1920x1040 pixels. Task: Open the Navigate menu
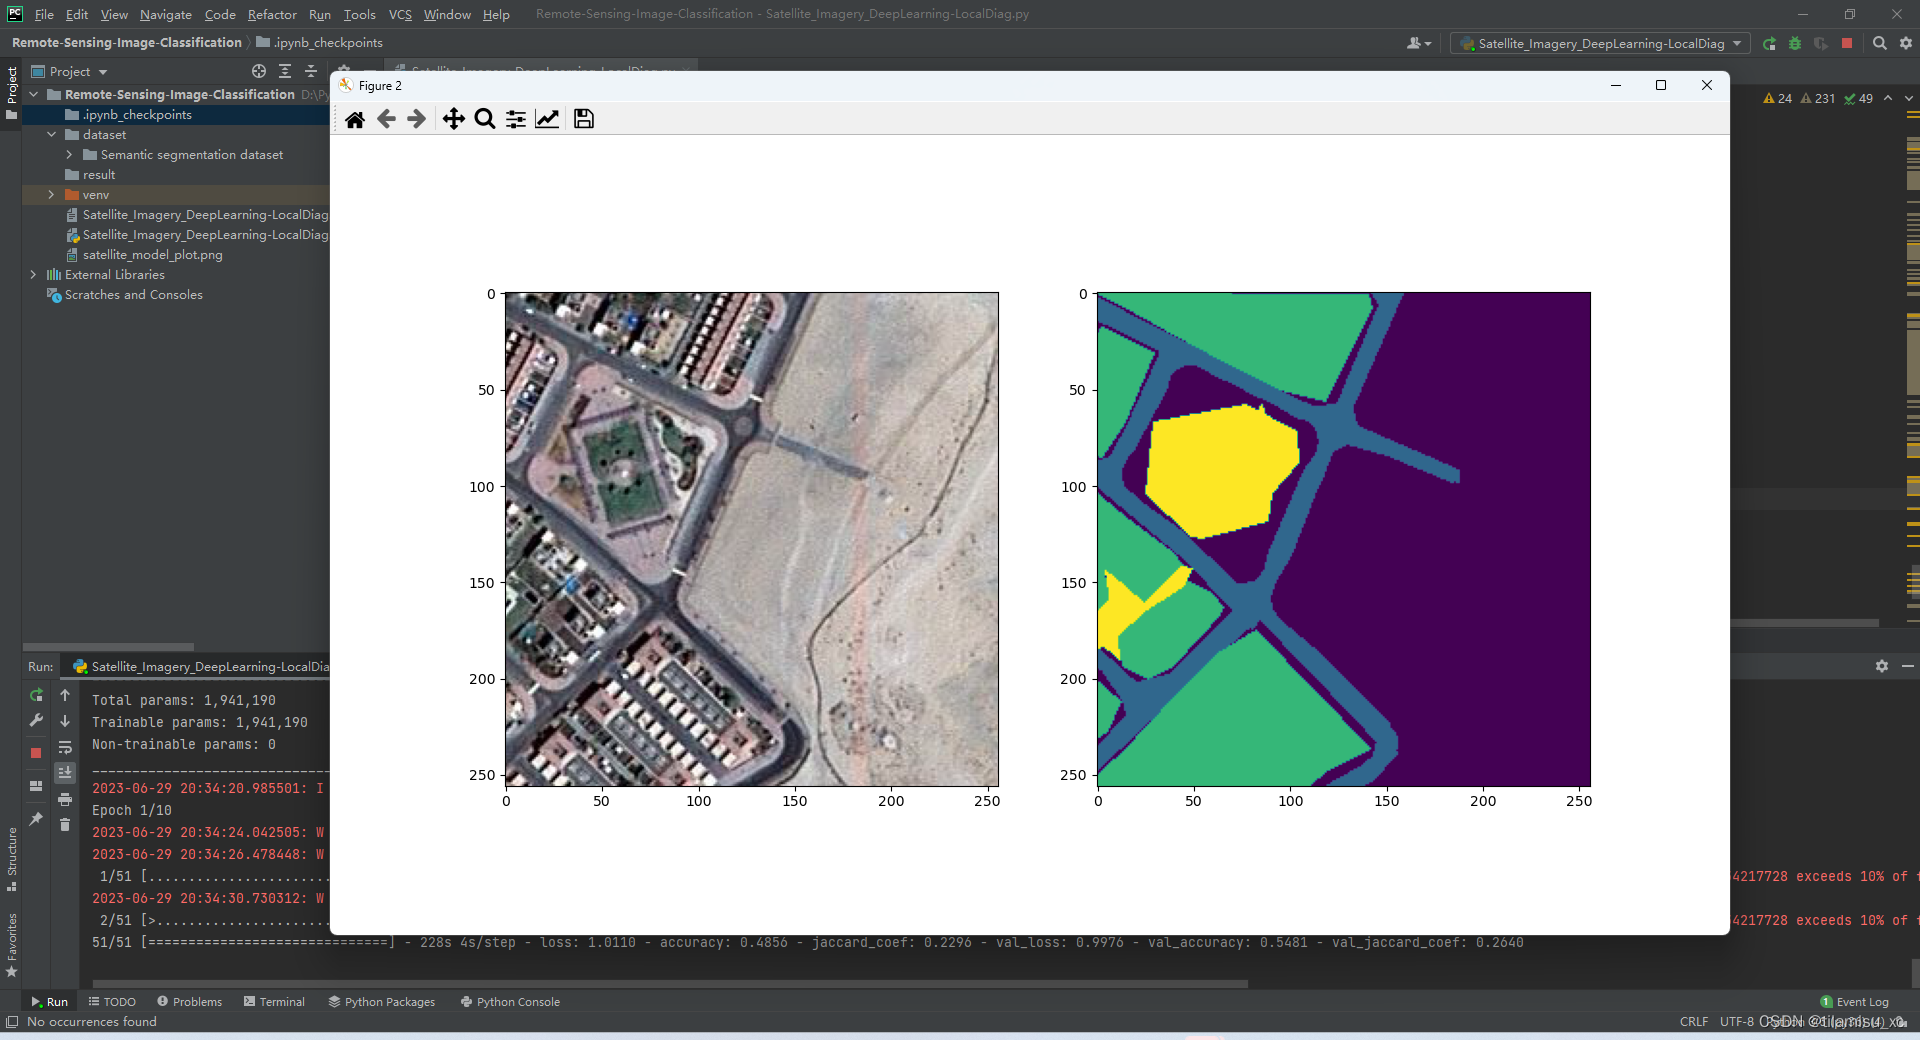click(x=165, y=14)
